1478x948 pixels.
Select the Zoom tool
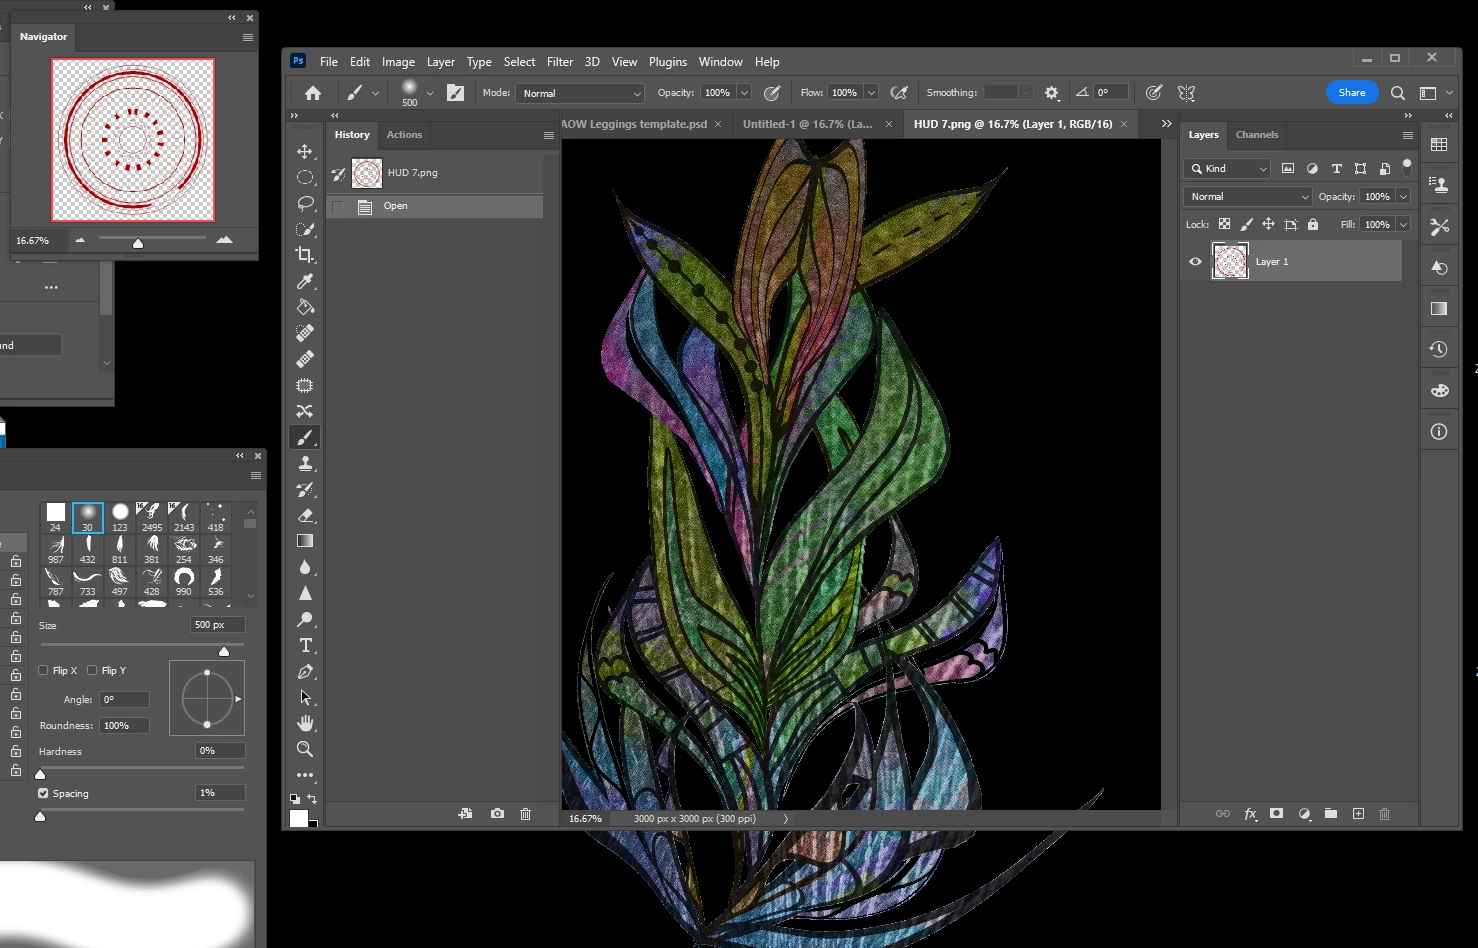pyautogui.click(x=305, y=749)
